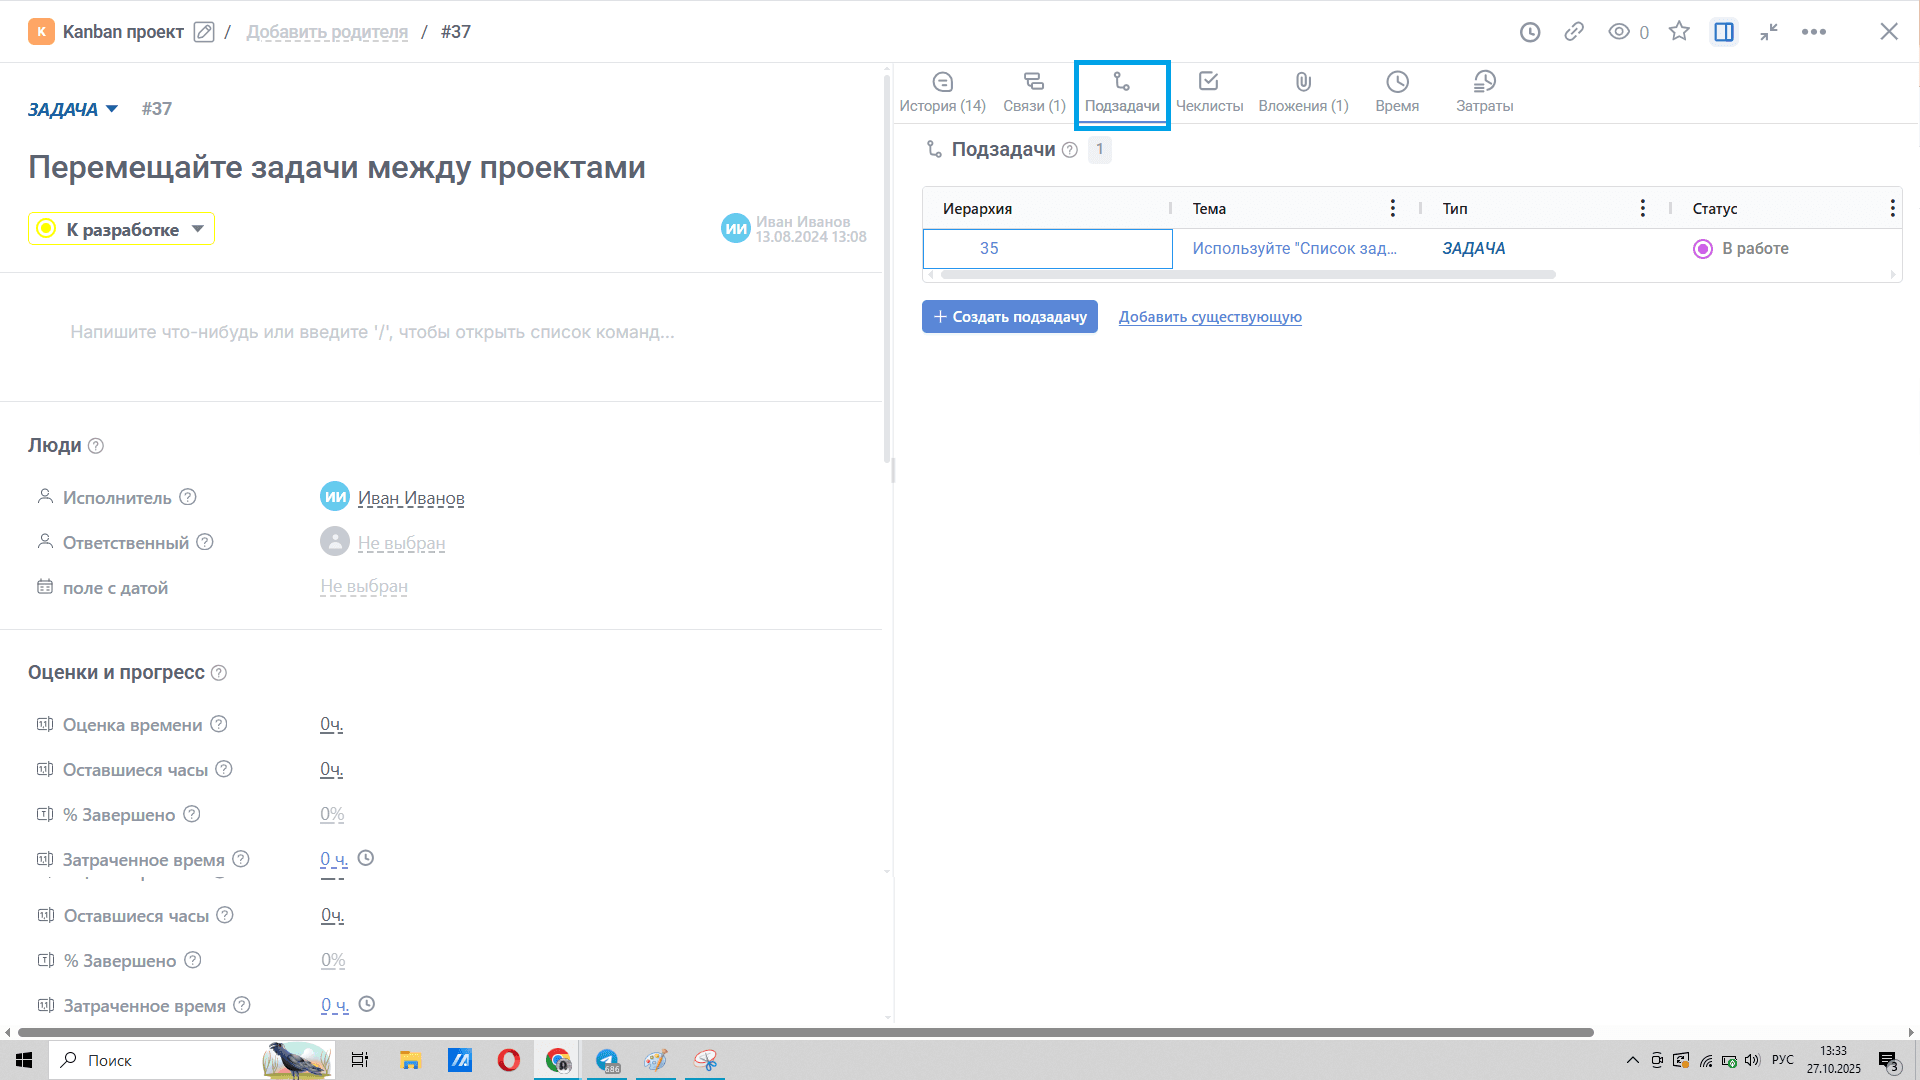Screen dimensions: 1920x1080
Task: Toggle split panel view button
Action: point(1724,32)
